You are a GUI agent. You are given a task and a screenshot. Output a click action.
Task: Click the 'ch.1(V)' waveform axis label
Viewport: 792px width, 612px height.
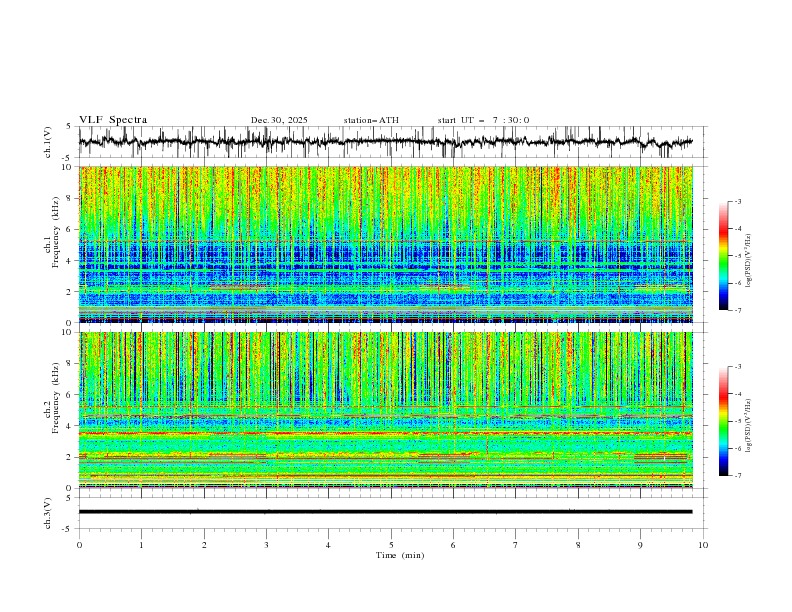point(48,142)
